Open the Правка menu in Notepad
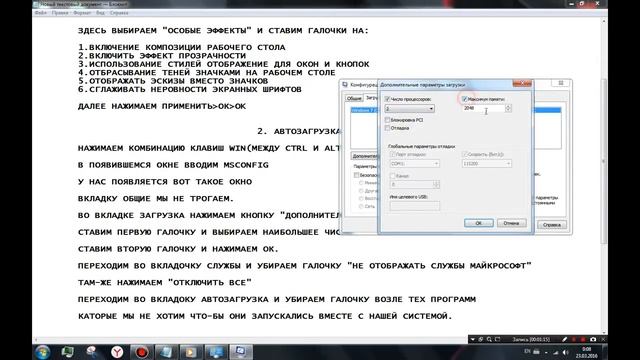This screenshot has height=360, width=640. click(60, 13)
